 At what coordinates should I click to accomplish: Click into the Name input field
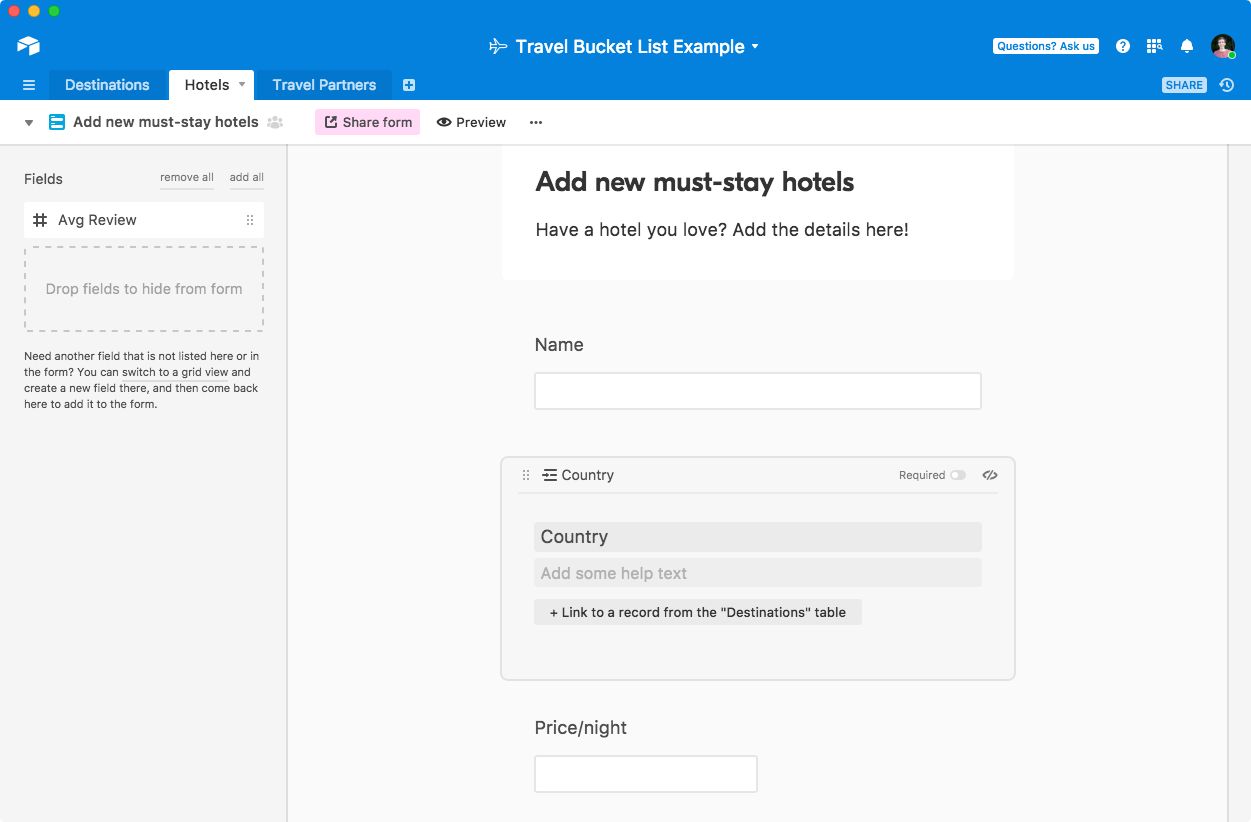click(757, 391)
